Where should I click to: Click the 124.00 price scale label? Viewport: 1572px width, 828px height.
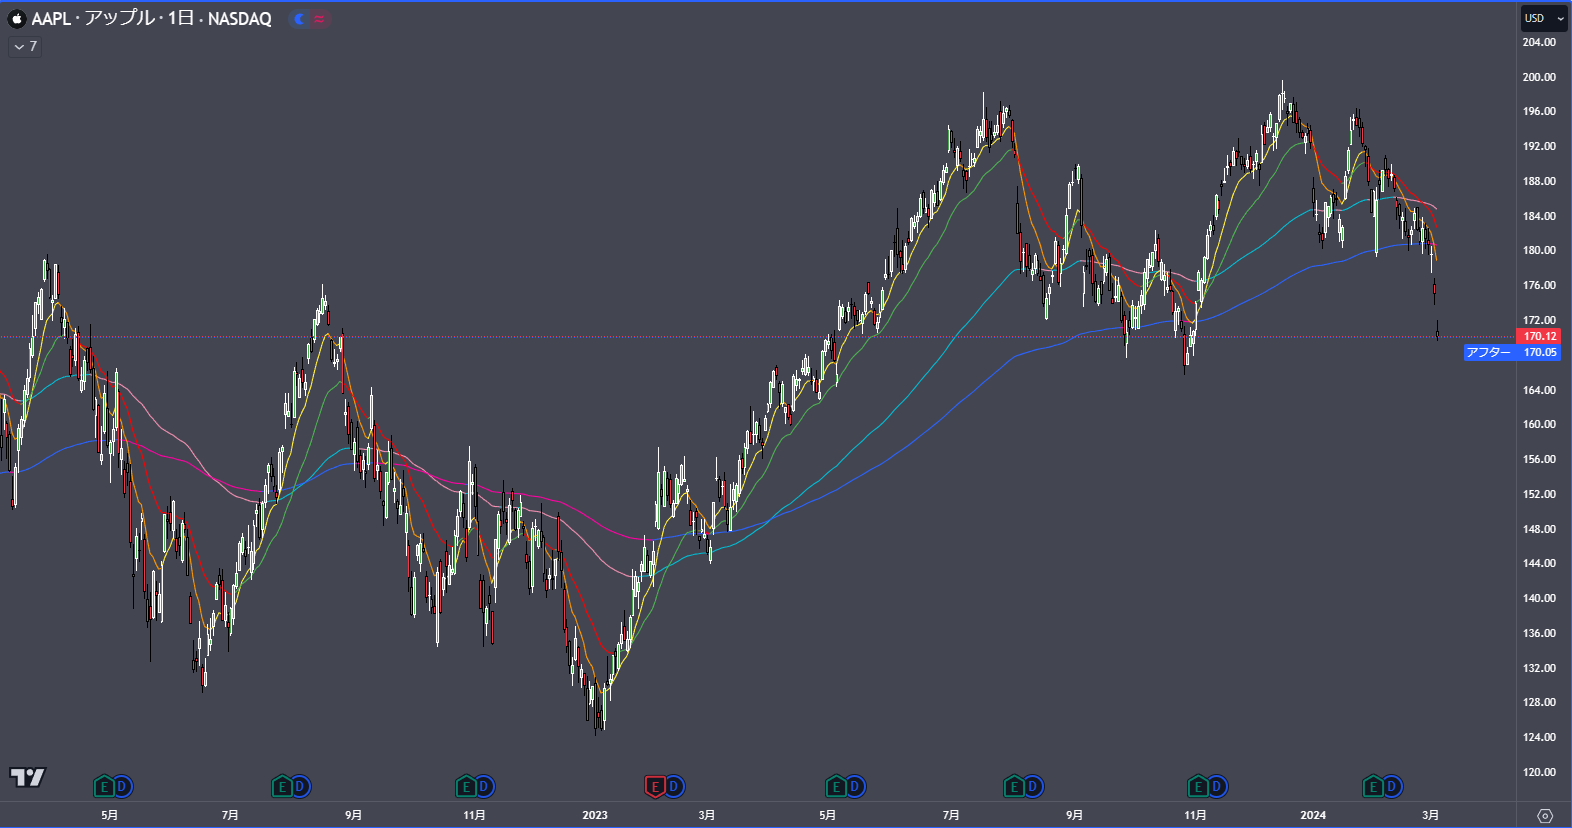(x=1539, y=737)
